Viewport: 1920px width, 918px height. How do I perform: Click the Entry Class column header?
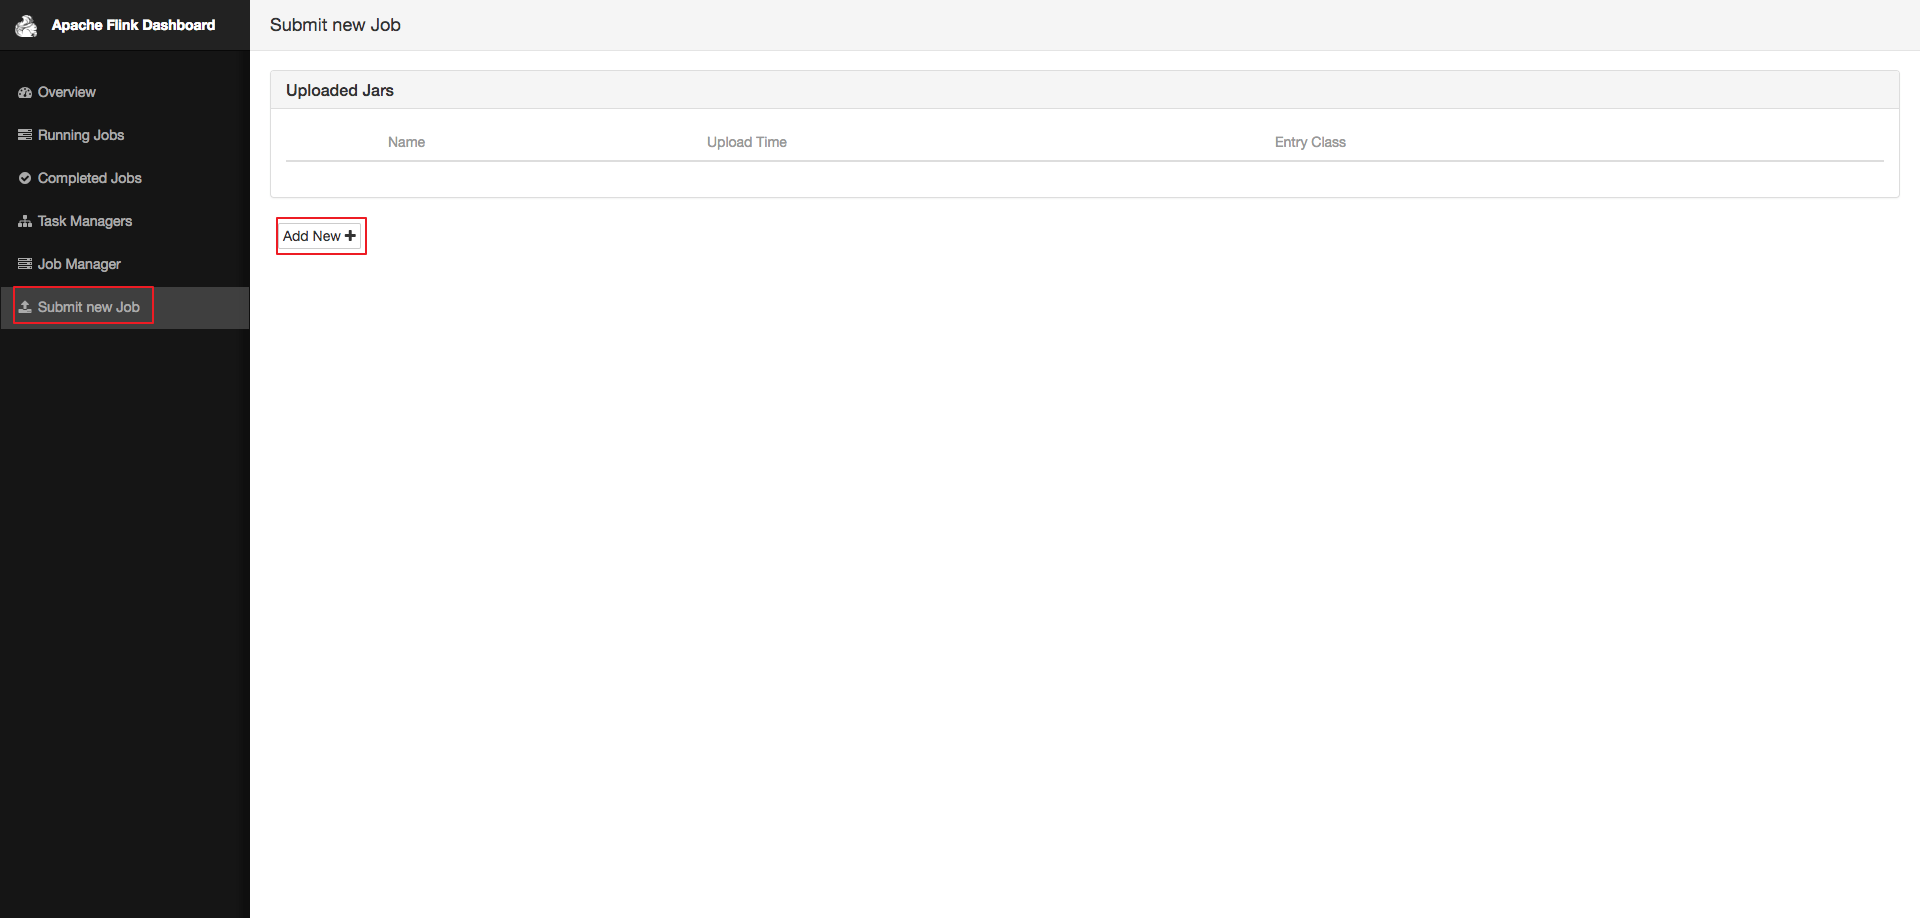pyautogui.click(x=1310, y=142)
